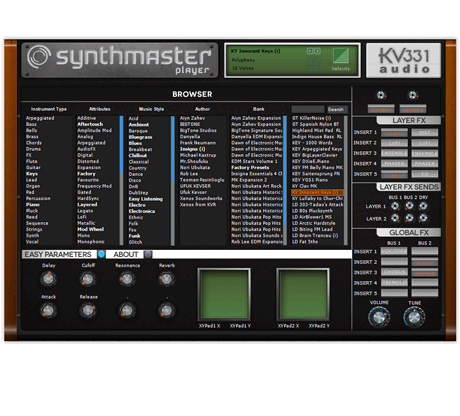This screenshot has height=416, width=460.
Task: Click the Music Style list scrollbar
Action: [x=173, y=180]
